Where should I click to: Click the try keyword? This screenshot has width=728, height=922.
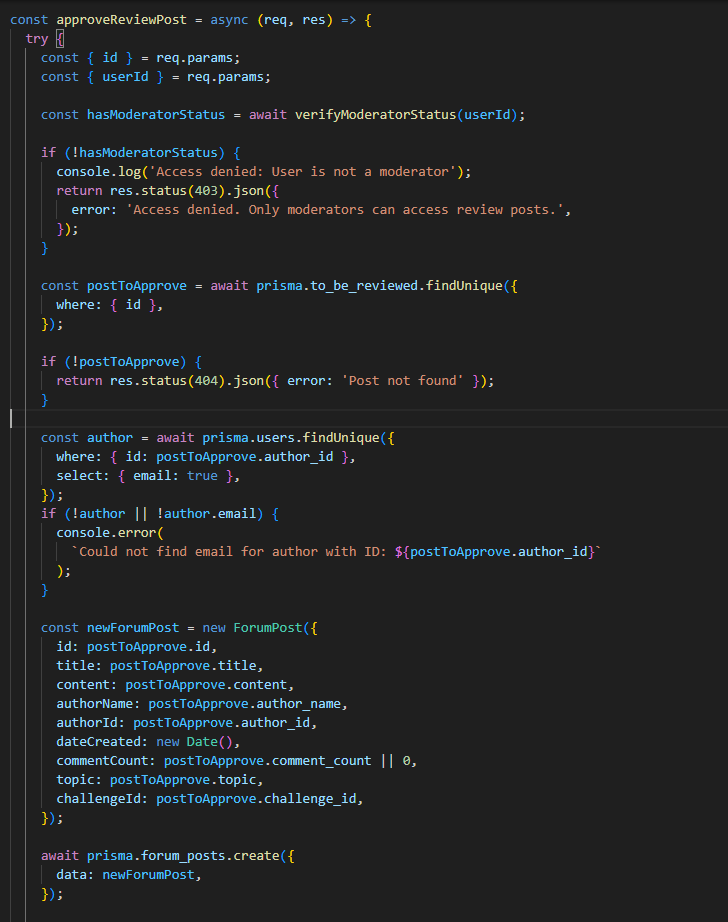point(36,38)
